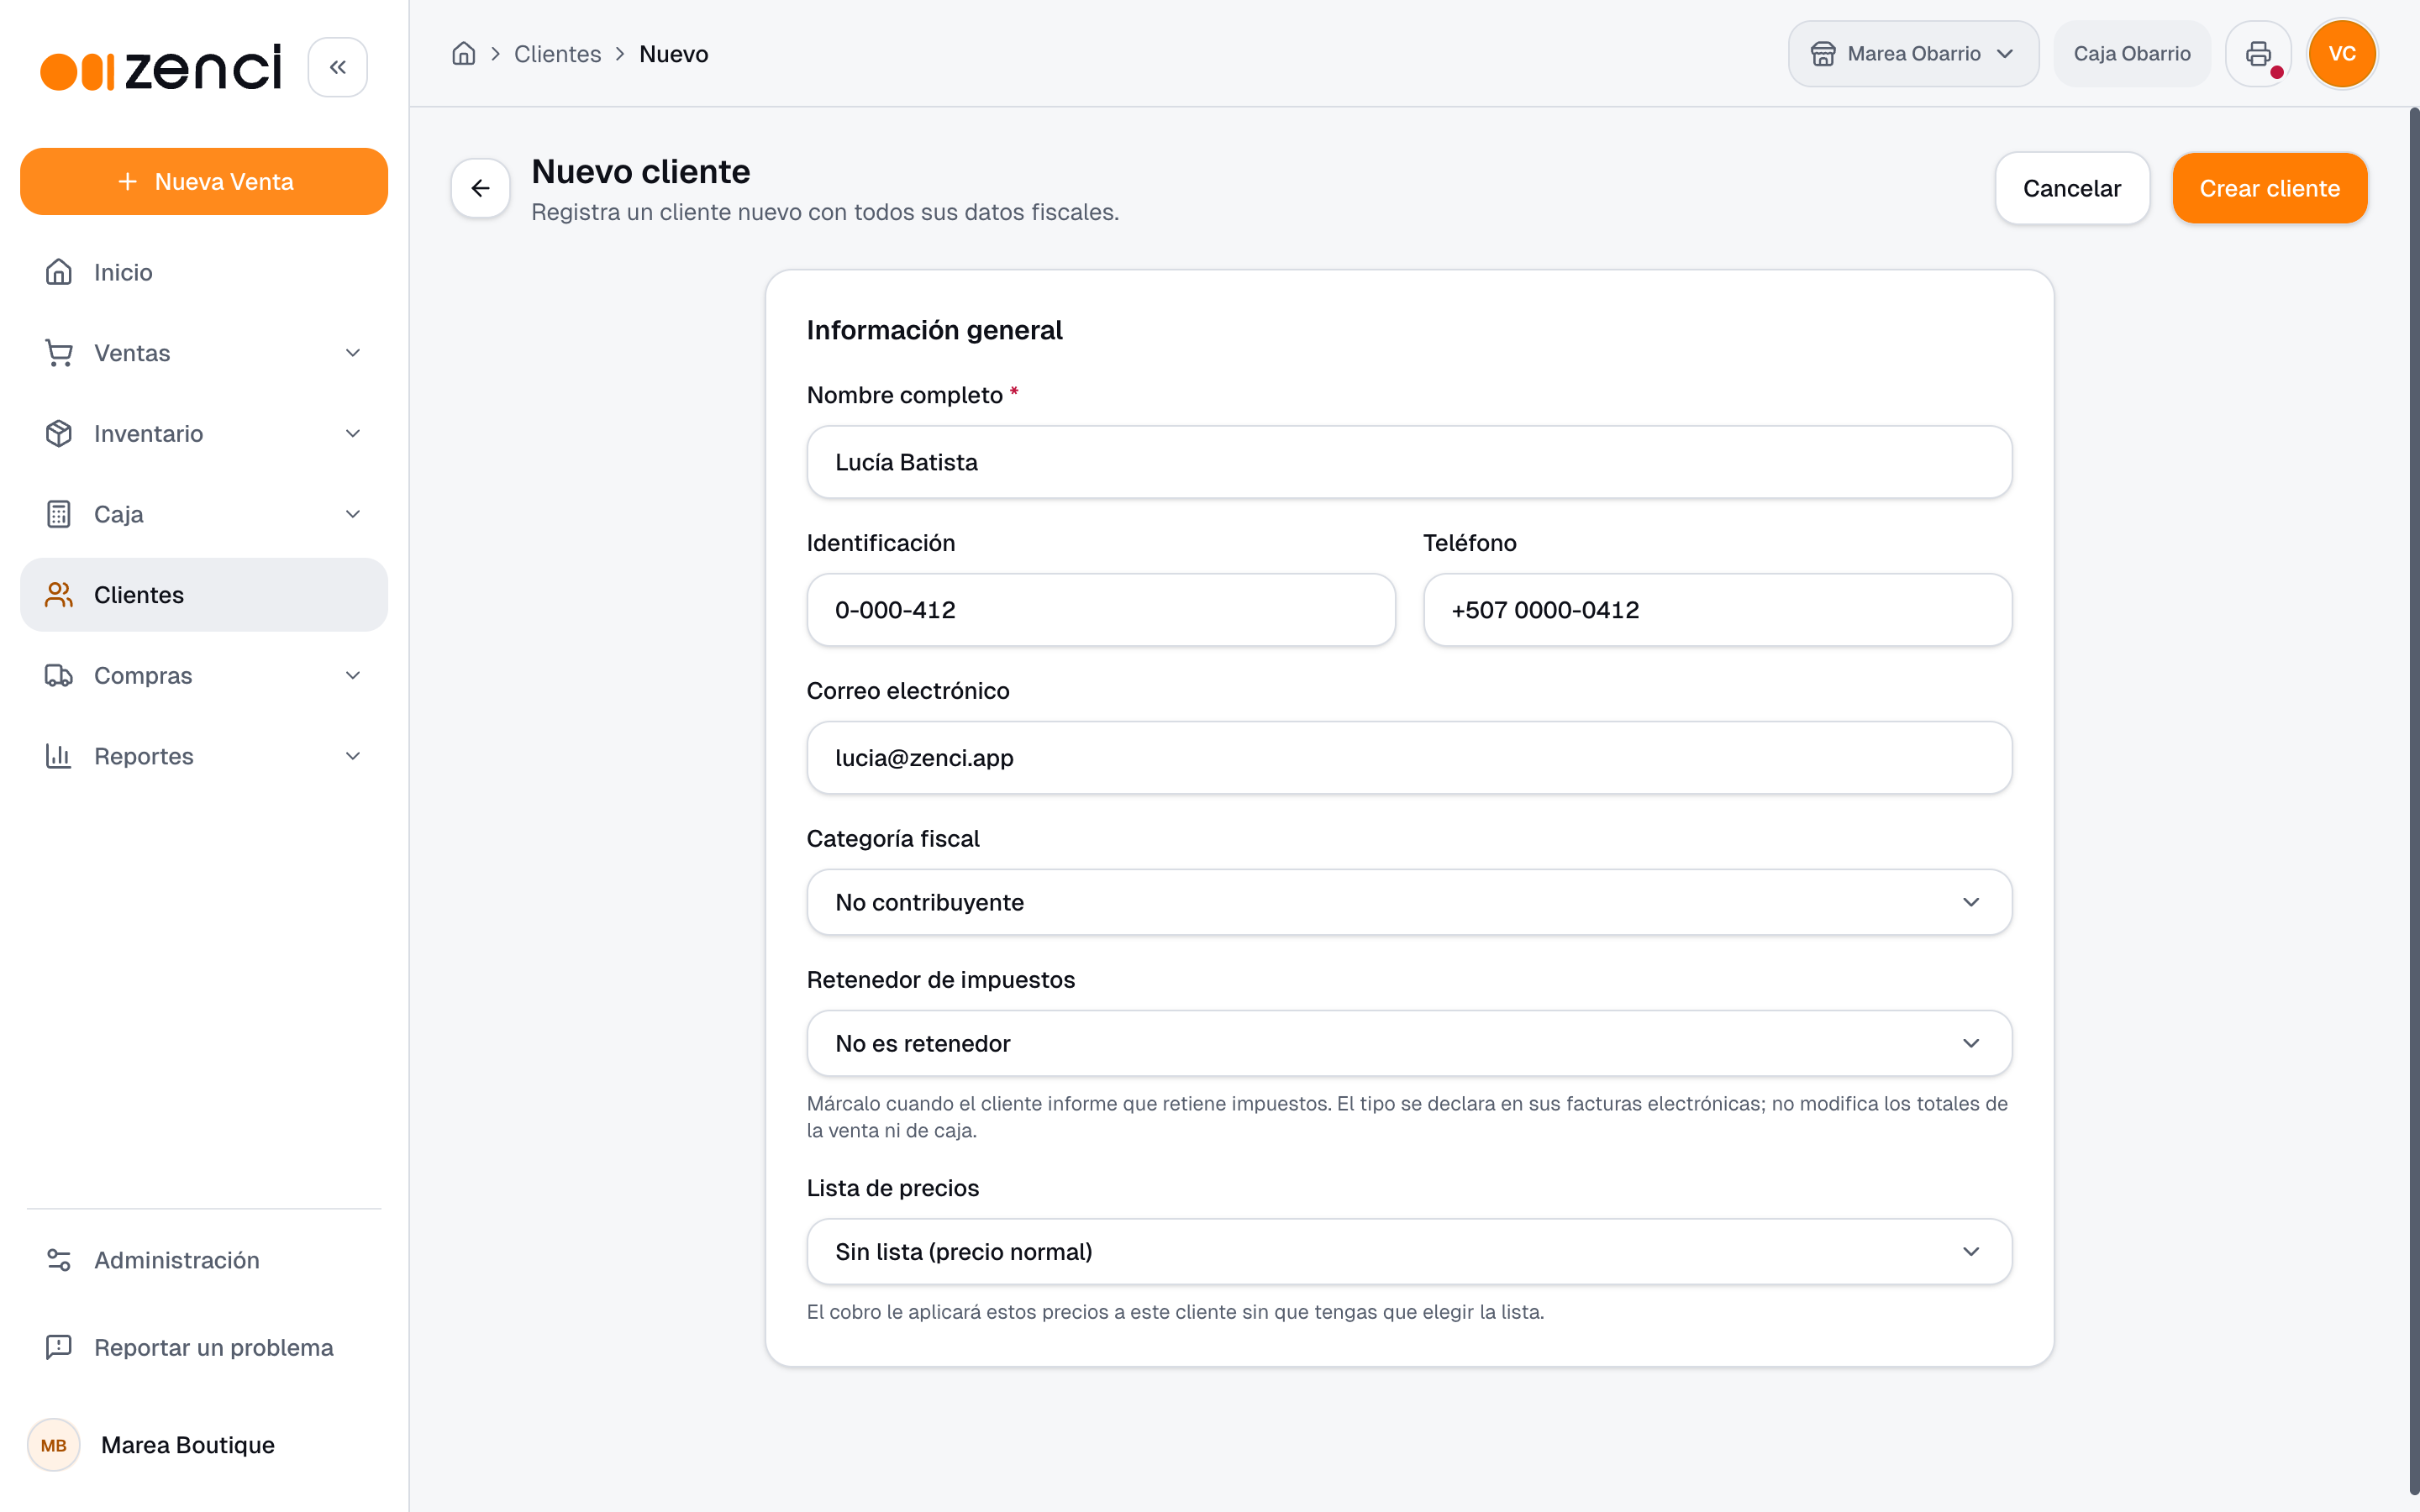Click the Marea Boutique account name
Screen dimensions: 2420x1512
188,1445
